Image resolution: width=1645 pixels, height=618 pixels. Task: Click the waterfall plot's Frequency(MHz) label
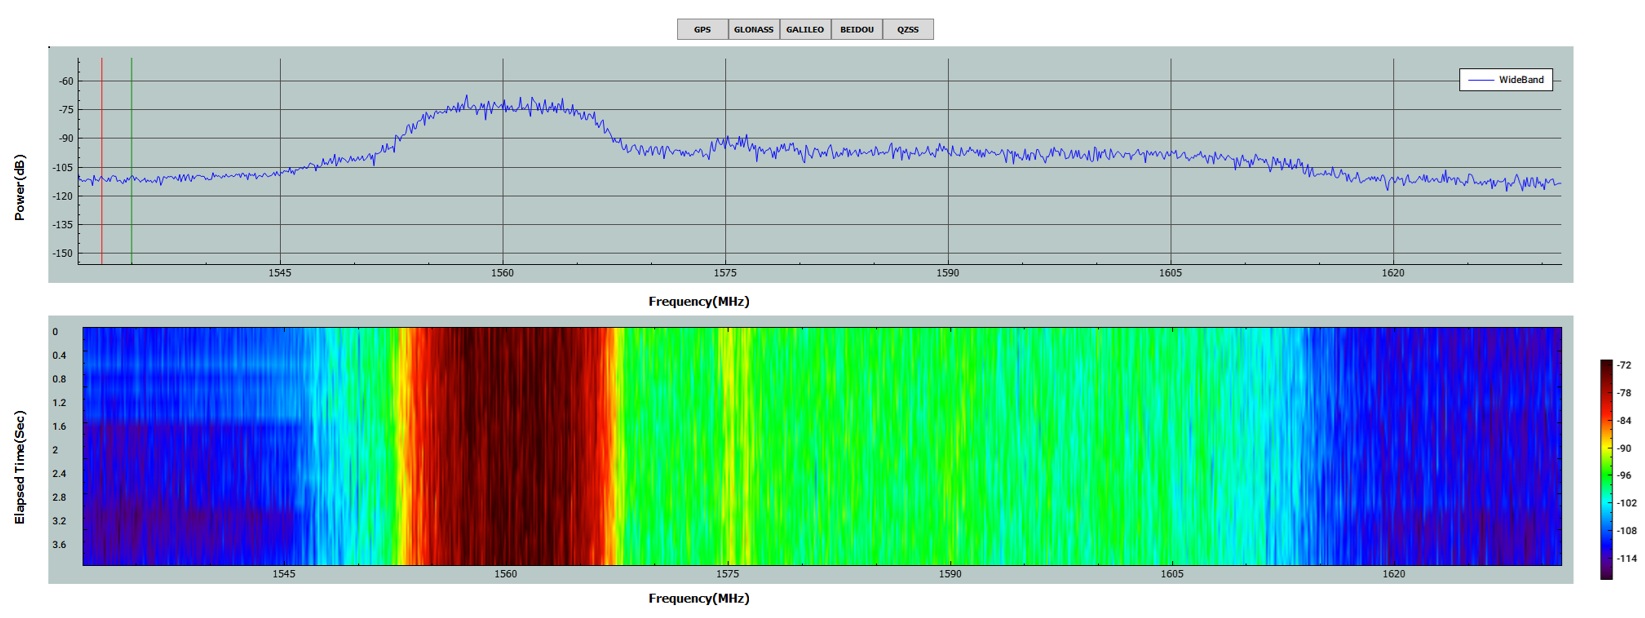coord(699,598)
